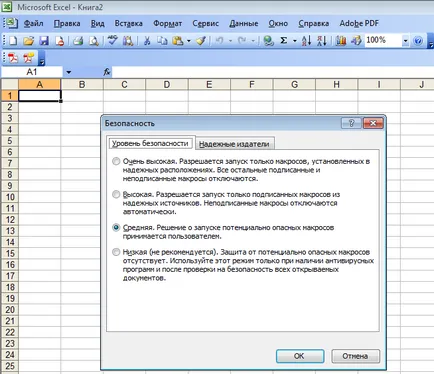
Task: Confirm the dialog with OK
Action: pyautogui.click(x=300, y=356)
